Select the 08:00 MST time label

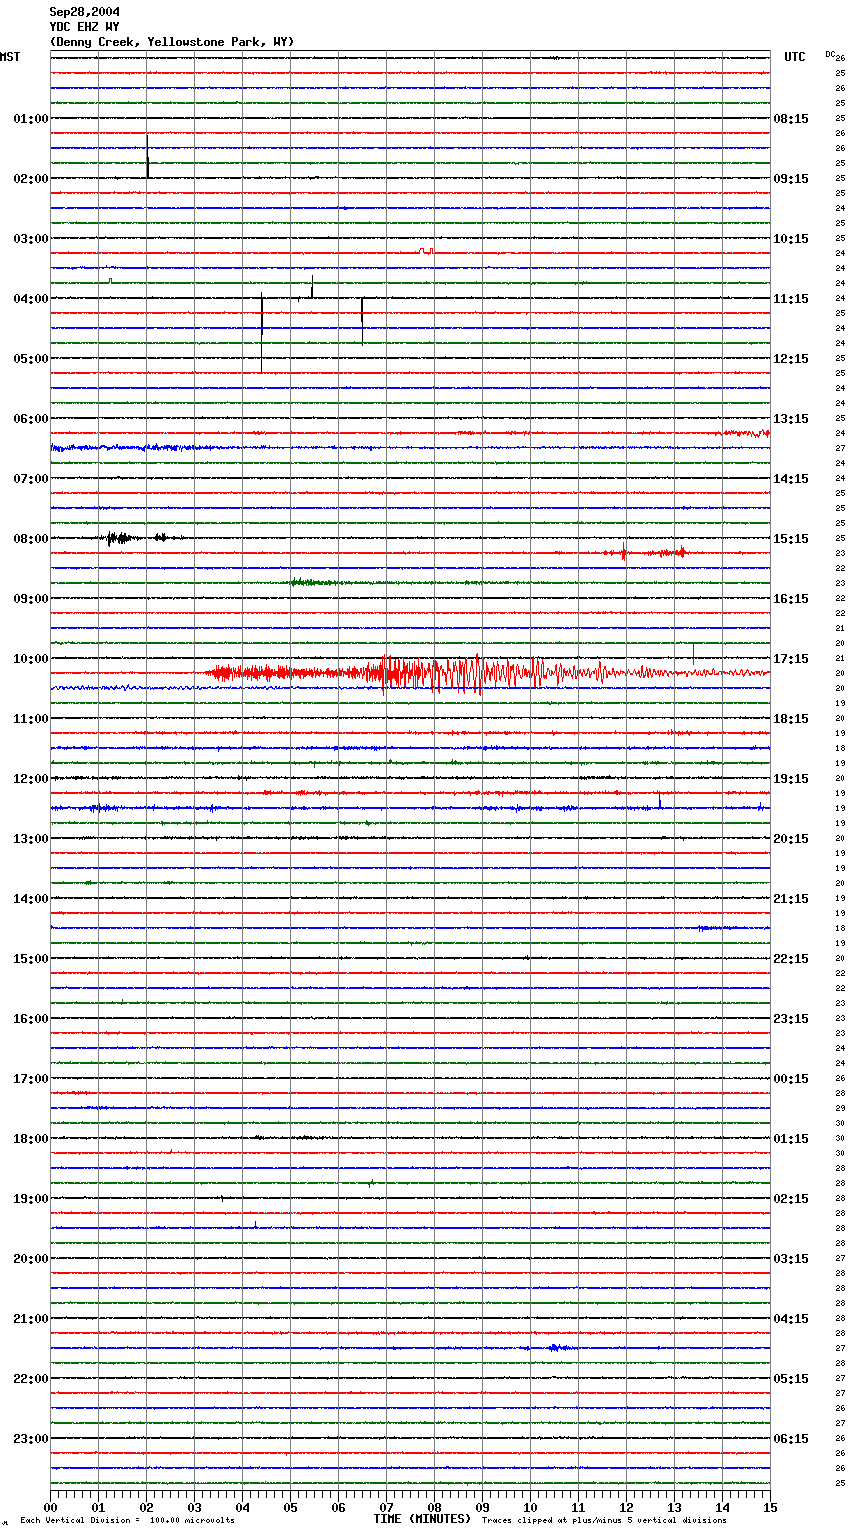(x=31, y=539)
